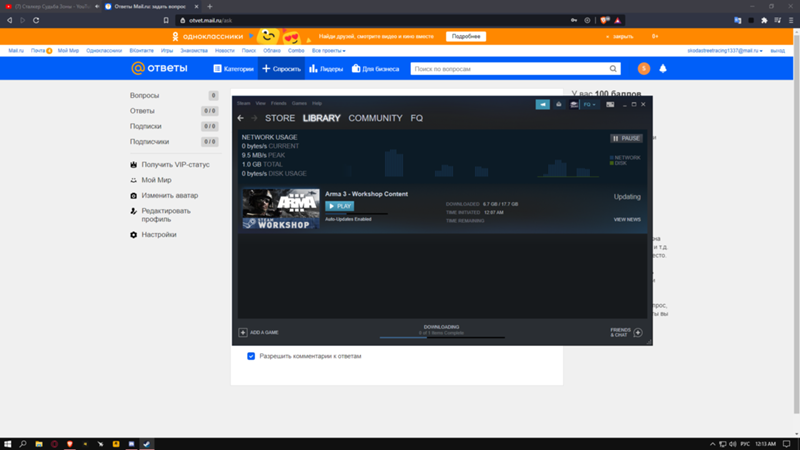Viewport: 800px width, 450px height.
Task: Open Steam from the taskbar
Action: click(x=147, y=444)
